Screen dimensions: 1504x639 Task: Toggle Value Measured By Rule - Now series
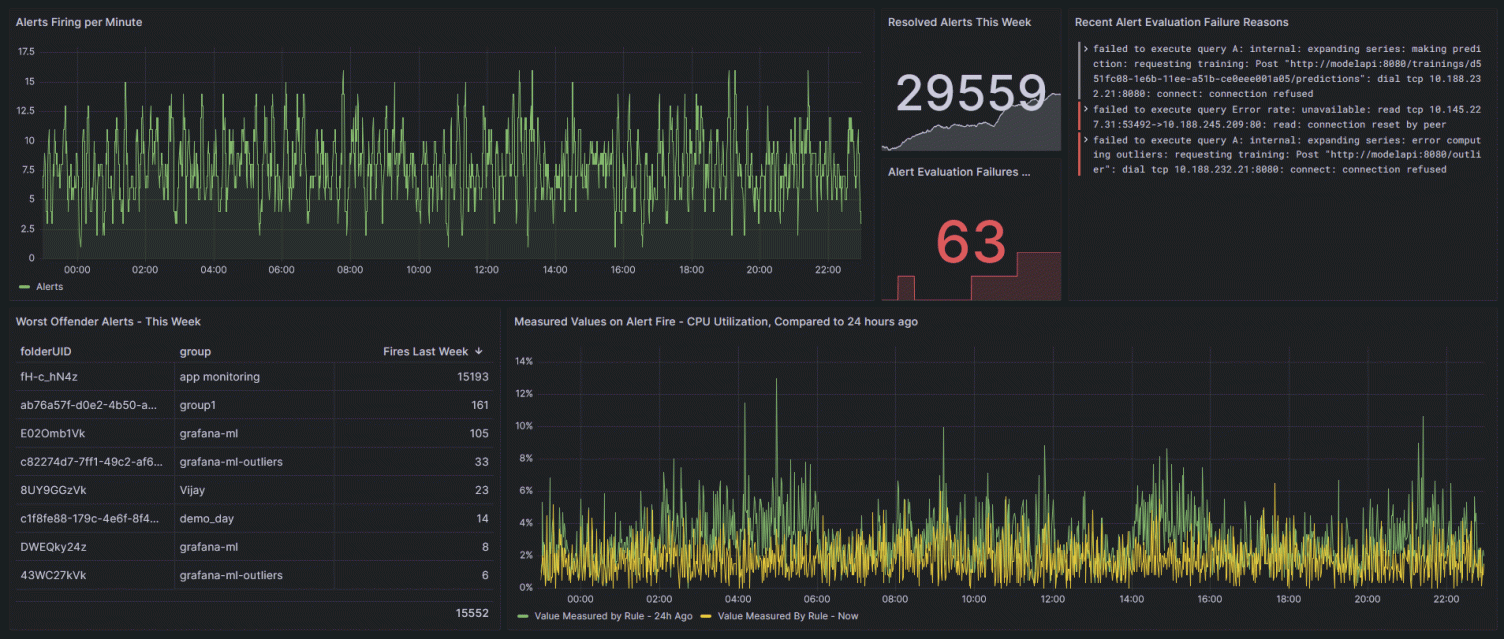click(x=788, y=616)
